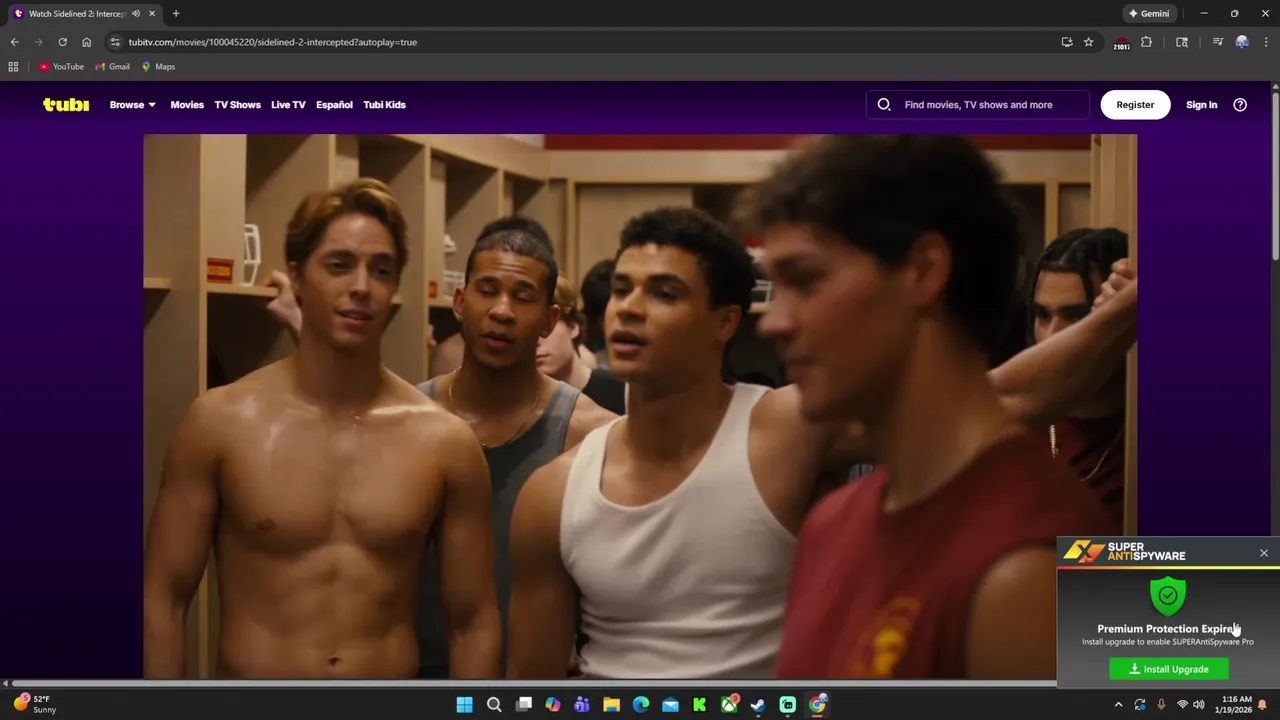Image resolution: width=1280 pixels, height=720 pixels.
Task: Click the taskbar microphone icon
Action: (1161, 704)
